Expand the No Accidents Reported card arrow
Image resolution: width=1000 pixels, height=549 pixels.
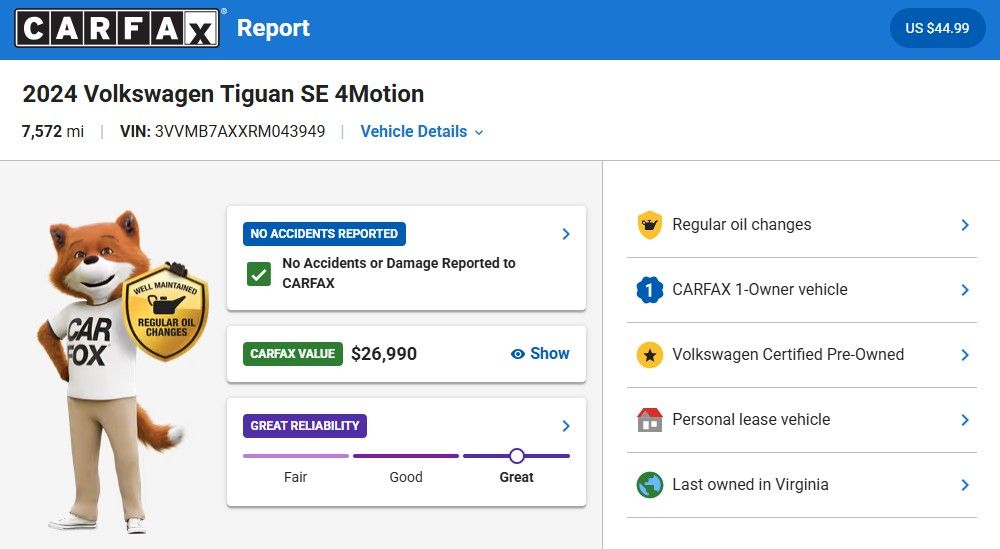566,234
